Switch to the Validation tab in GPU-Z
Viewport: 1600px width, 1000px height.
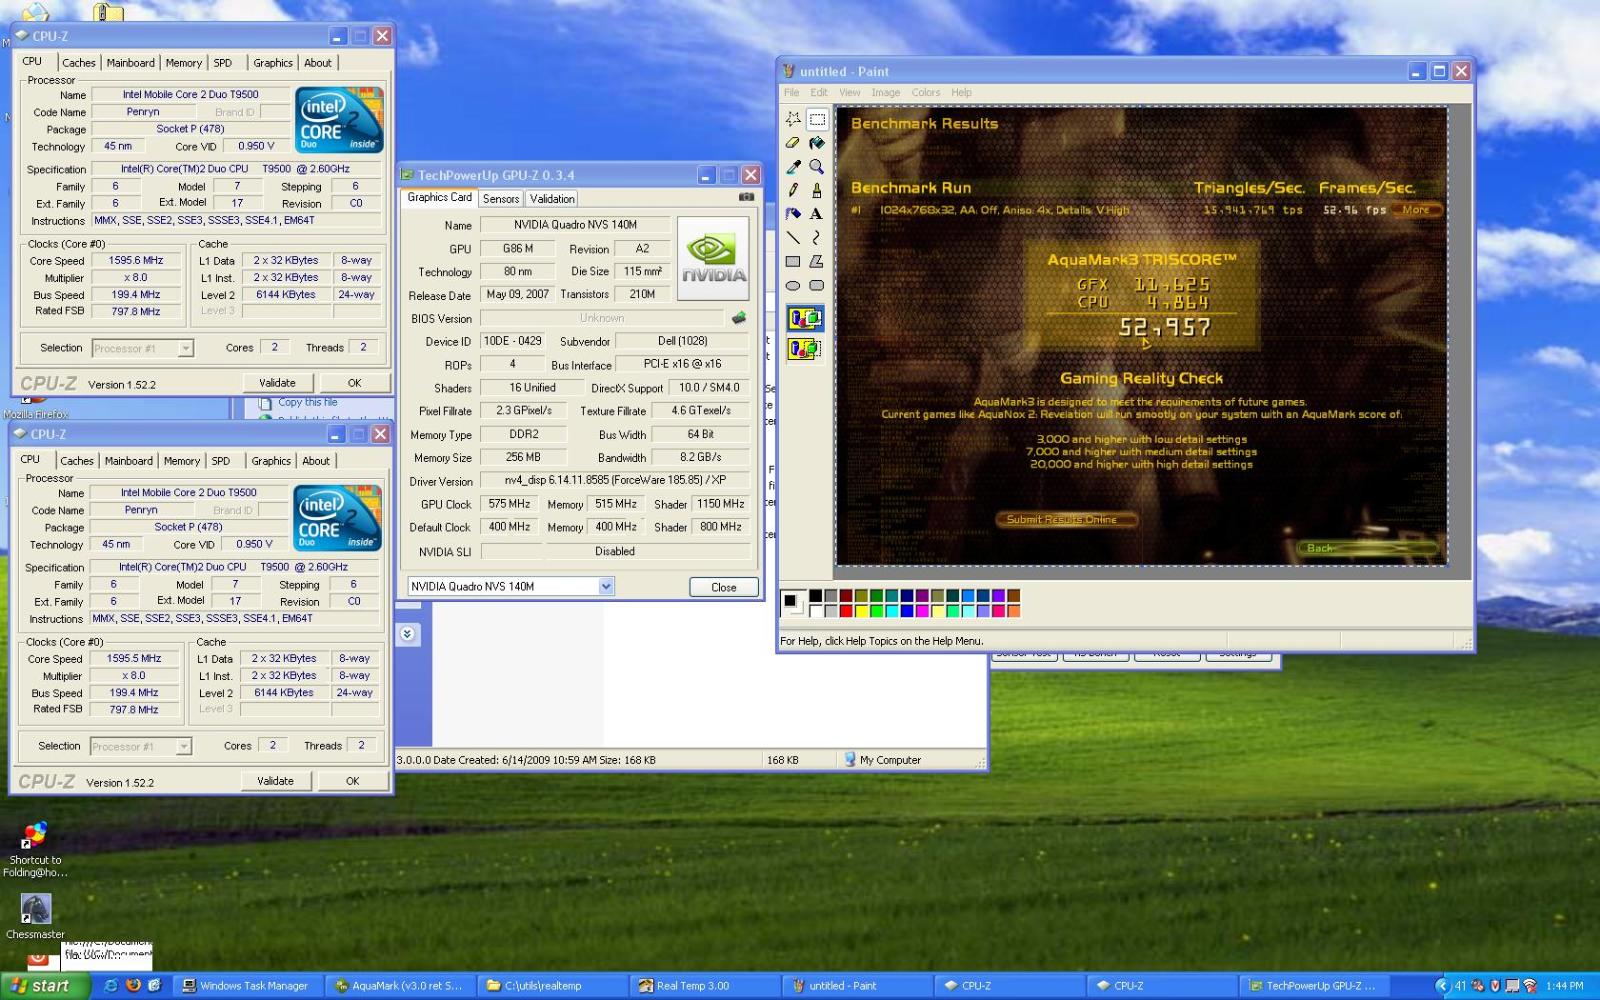(552, 199)
